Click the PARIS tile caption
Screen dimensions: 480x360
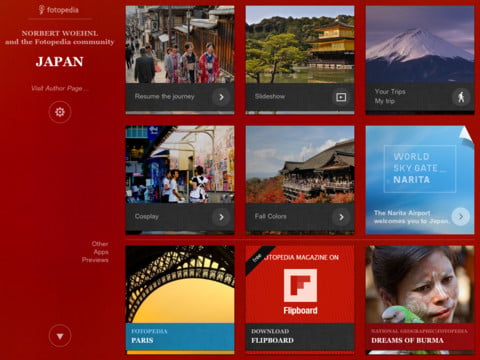coord(142,340)
